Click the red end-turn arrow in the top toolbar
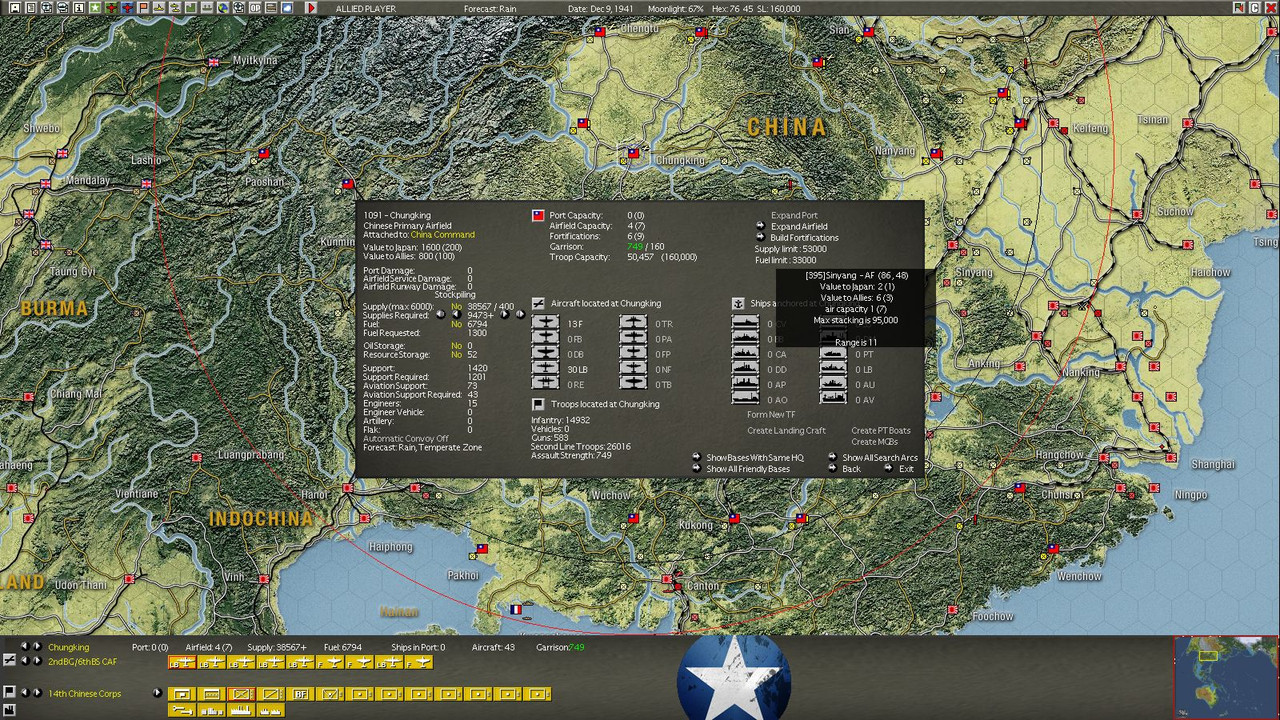Image resolution: width=1280 pixels, height=720 pixels. coord(311,8)
